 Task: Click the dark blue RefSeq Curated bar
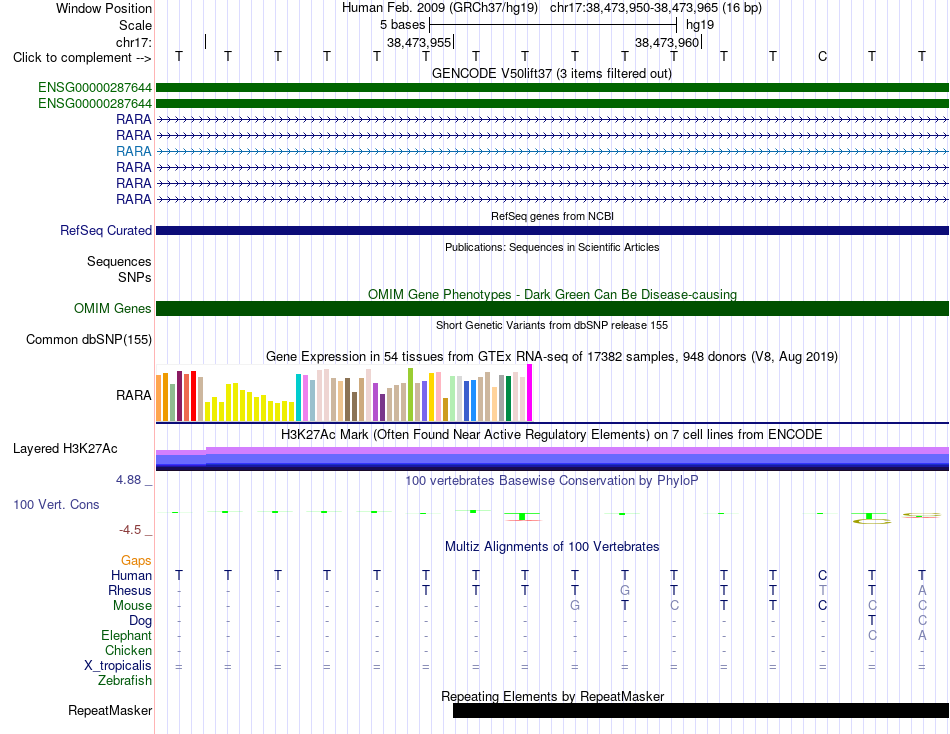552,230
